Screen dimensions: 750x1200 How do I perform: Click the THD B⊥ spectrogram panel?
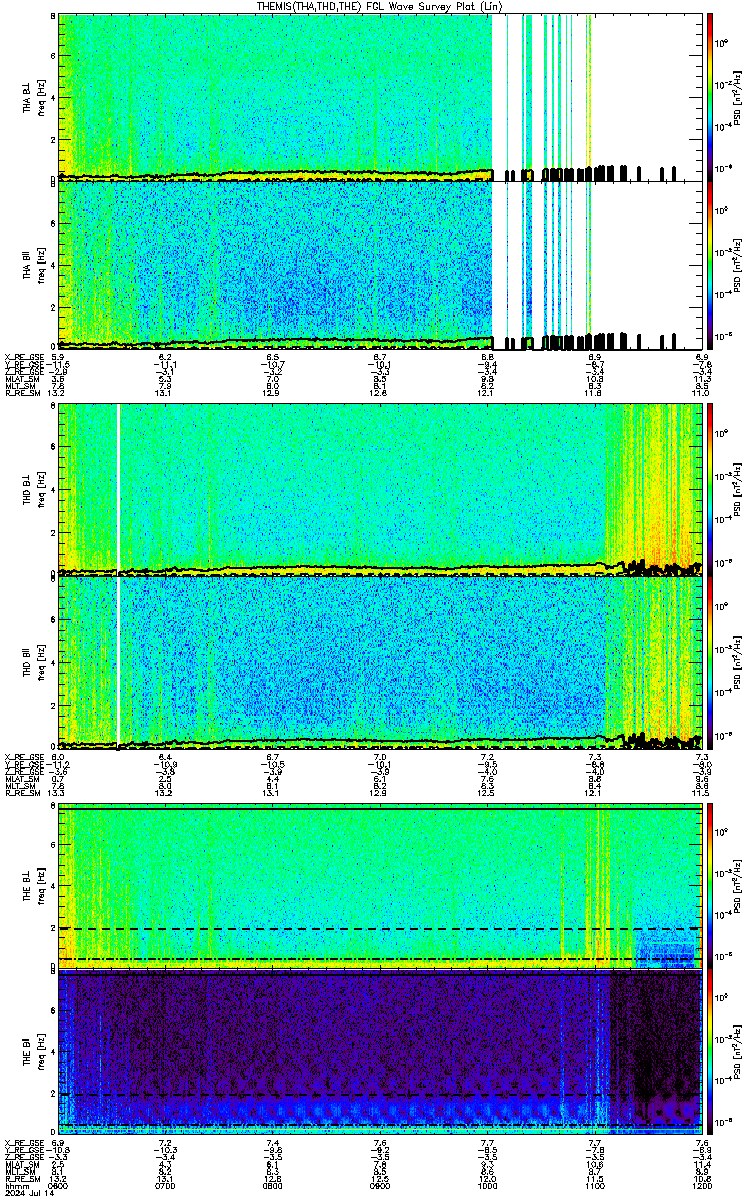click(x=380, y=490)
